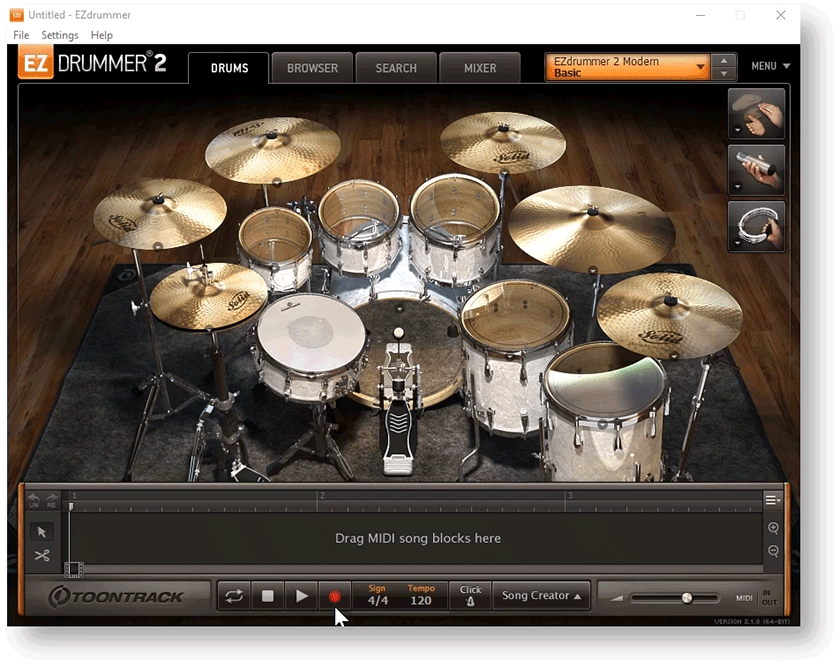
Task: Select next kit preset with down arrow
Action: point(724,74)
